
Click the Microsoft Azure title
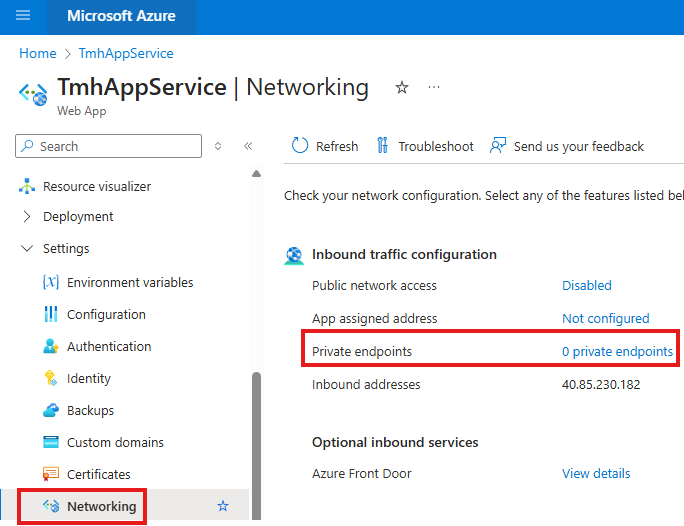pos(121,16)
